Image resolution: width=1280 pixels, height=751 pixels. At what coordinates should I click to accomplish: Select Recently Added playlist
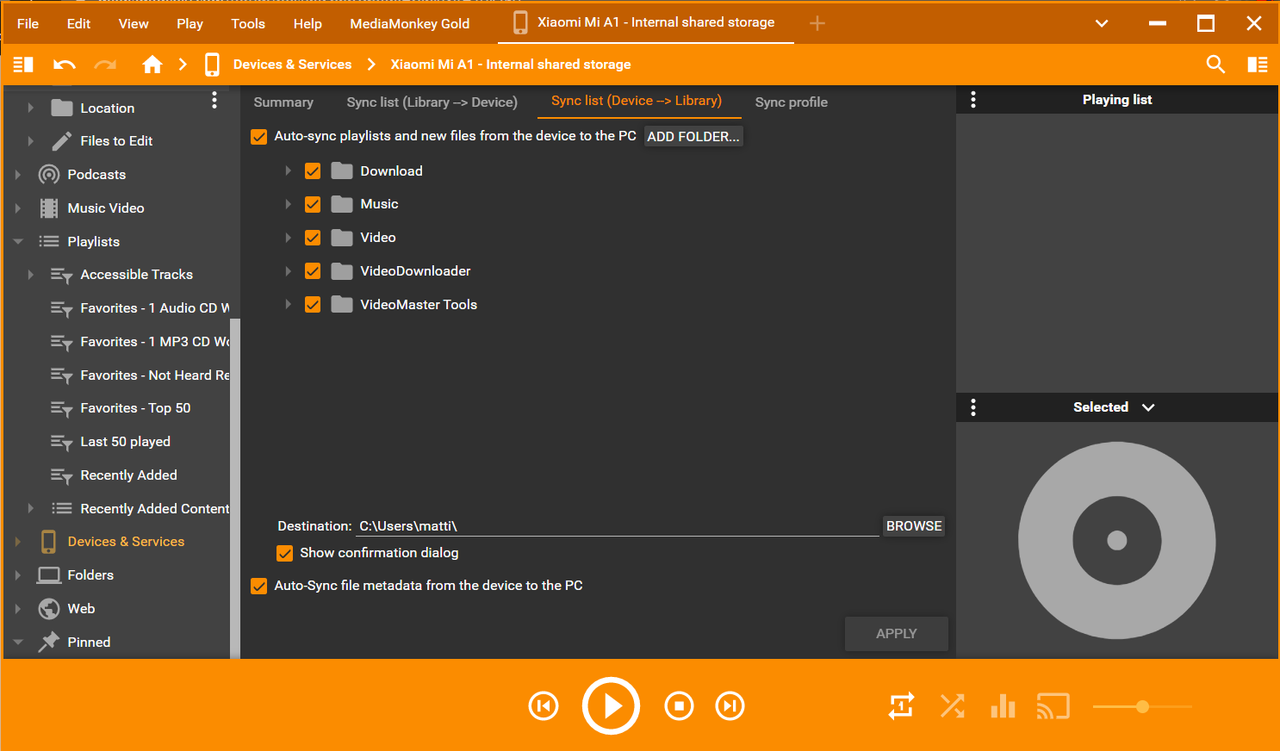(129, 475)
